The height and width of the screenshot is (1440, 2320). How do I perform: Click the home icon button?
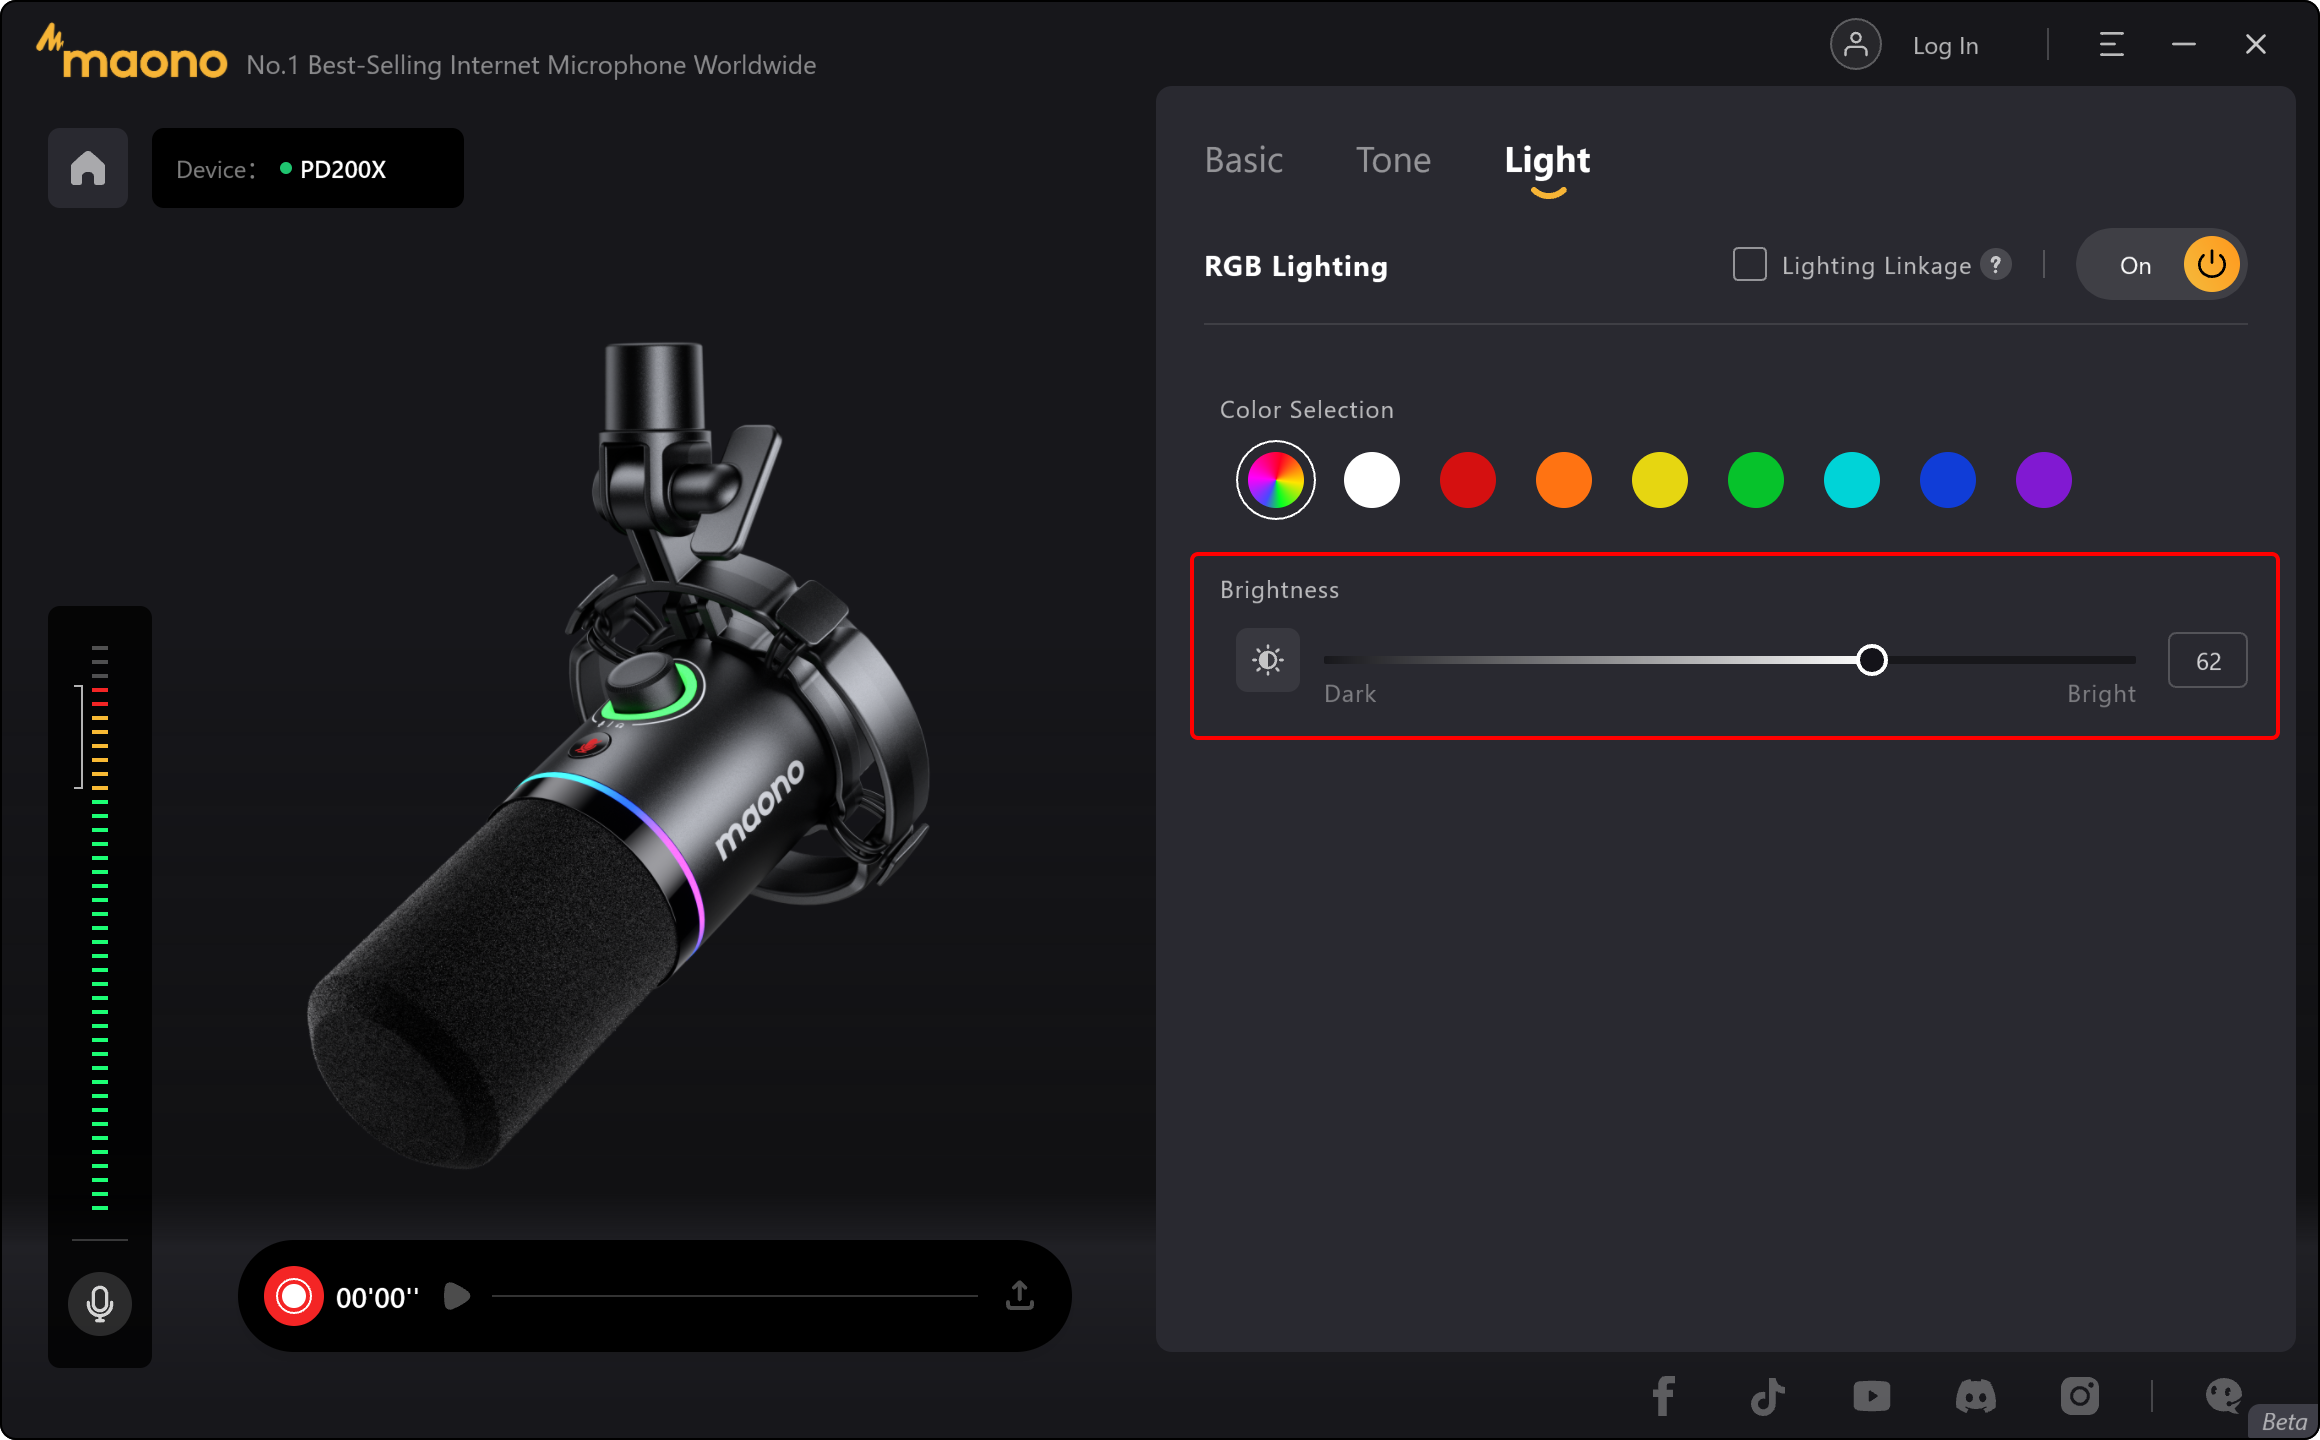click(x=88, y=168)
